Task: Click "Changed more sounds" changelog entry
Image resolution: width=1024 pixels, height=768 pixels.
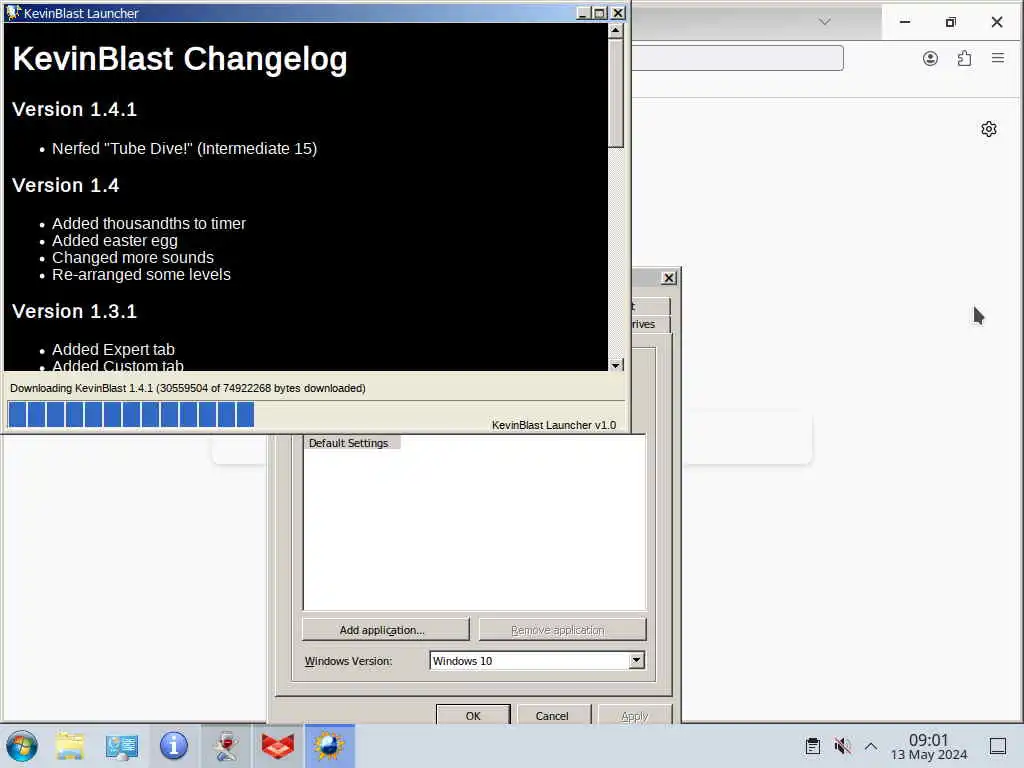Action: [x=133, y=257]
